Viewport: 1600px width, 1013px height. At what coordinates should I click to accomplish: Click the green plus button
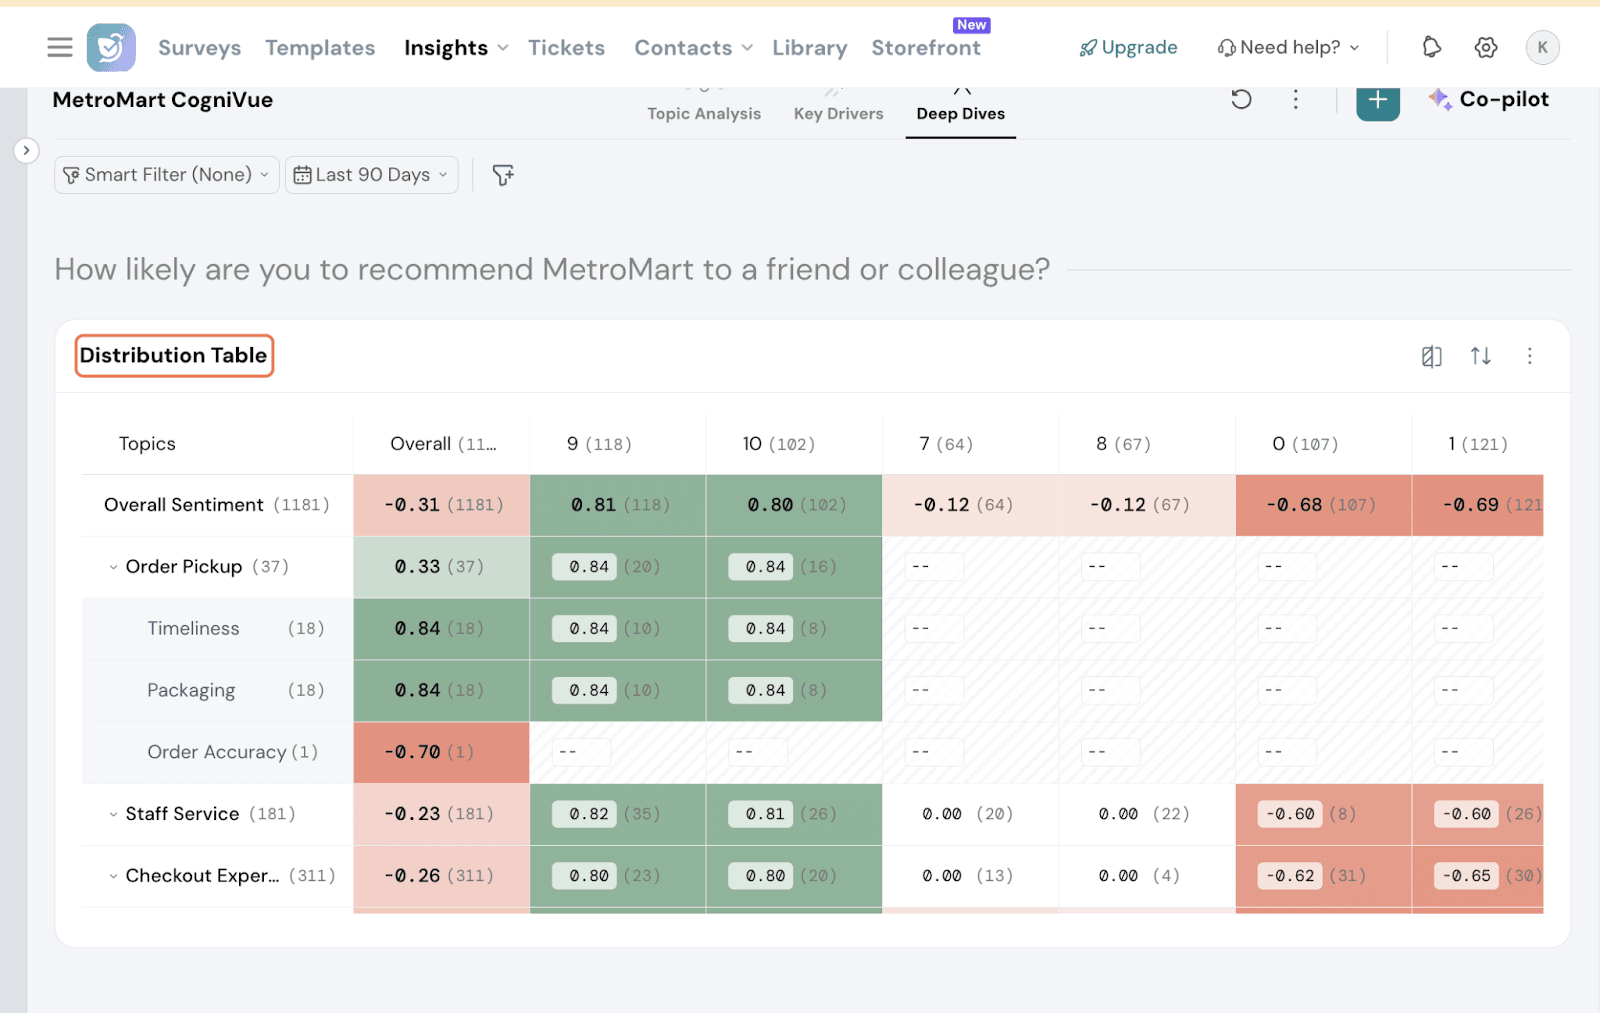(x=1377, y=100)
